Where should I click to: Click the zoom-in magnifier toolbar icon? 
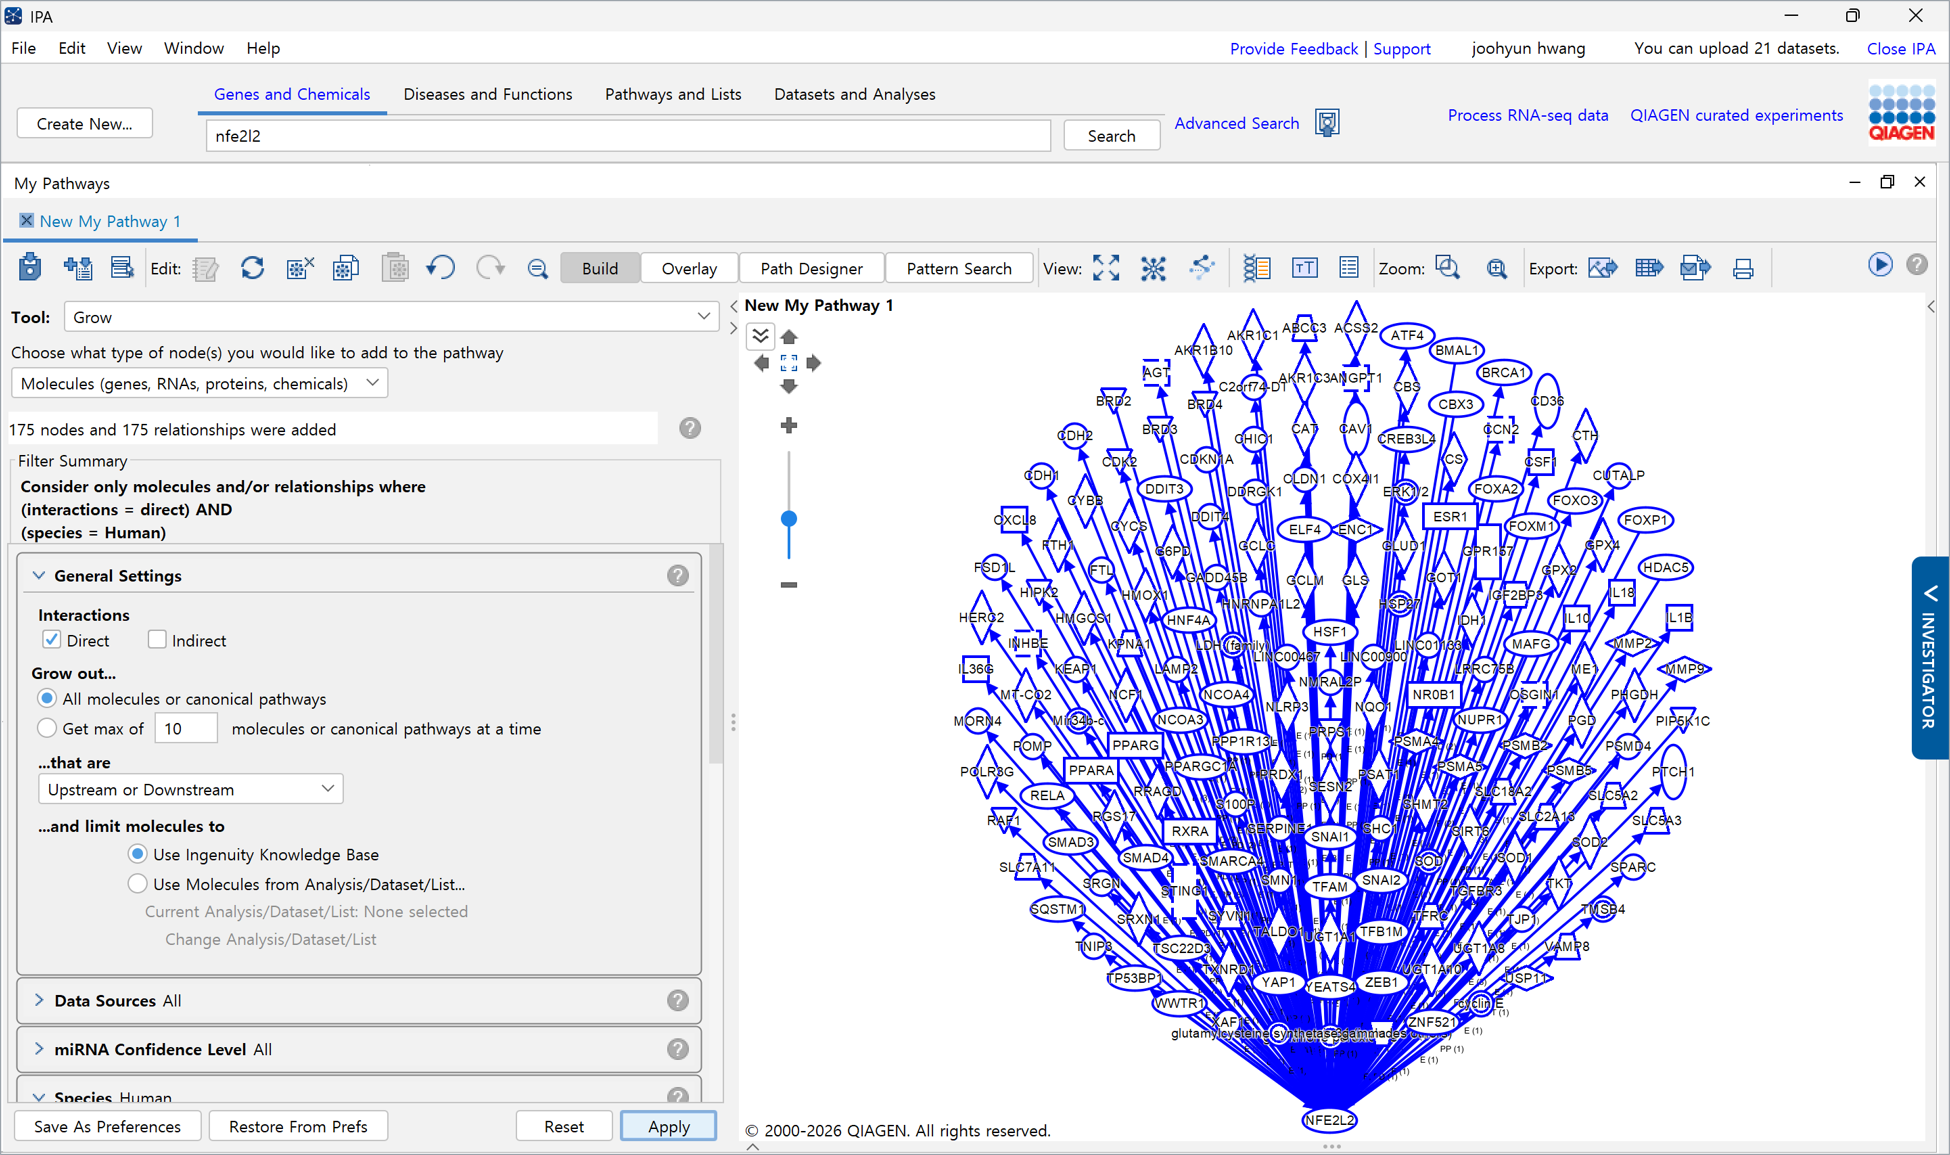tap(1497, 268)
